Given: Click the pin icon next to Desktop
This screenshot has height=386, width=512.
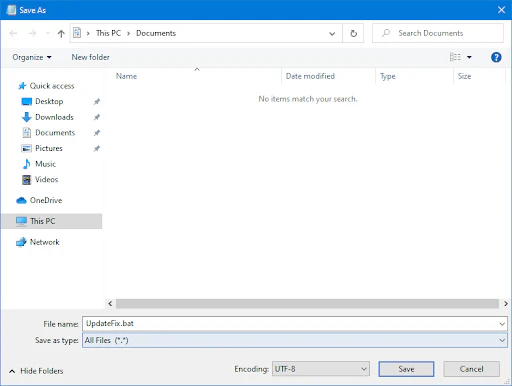Looking at the screenshot, I should pos(97,102).
